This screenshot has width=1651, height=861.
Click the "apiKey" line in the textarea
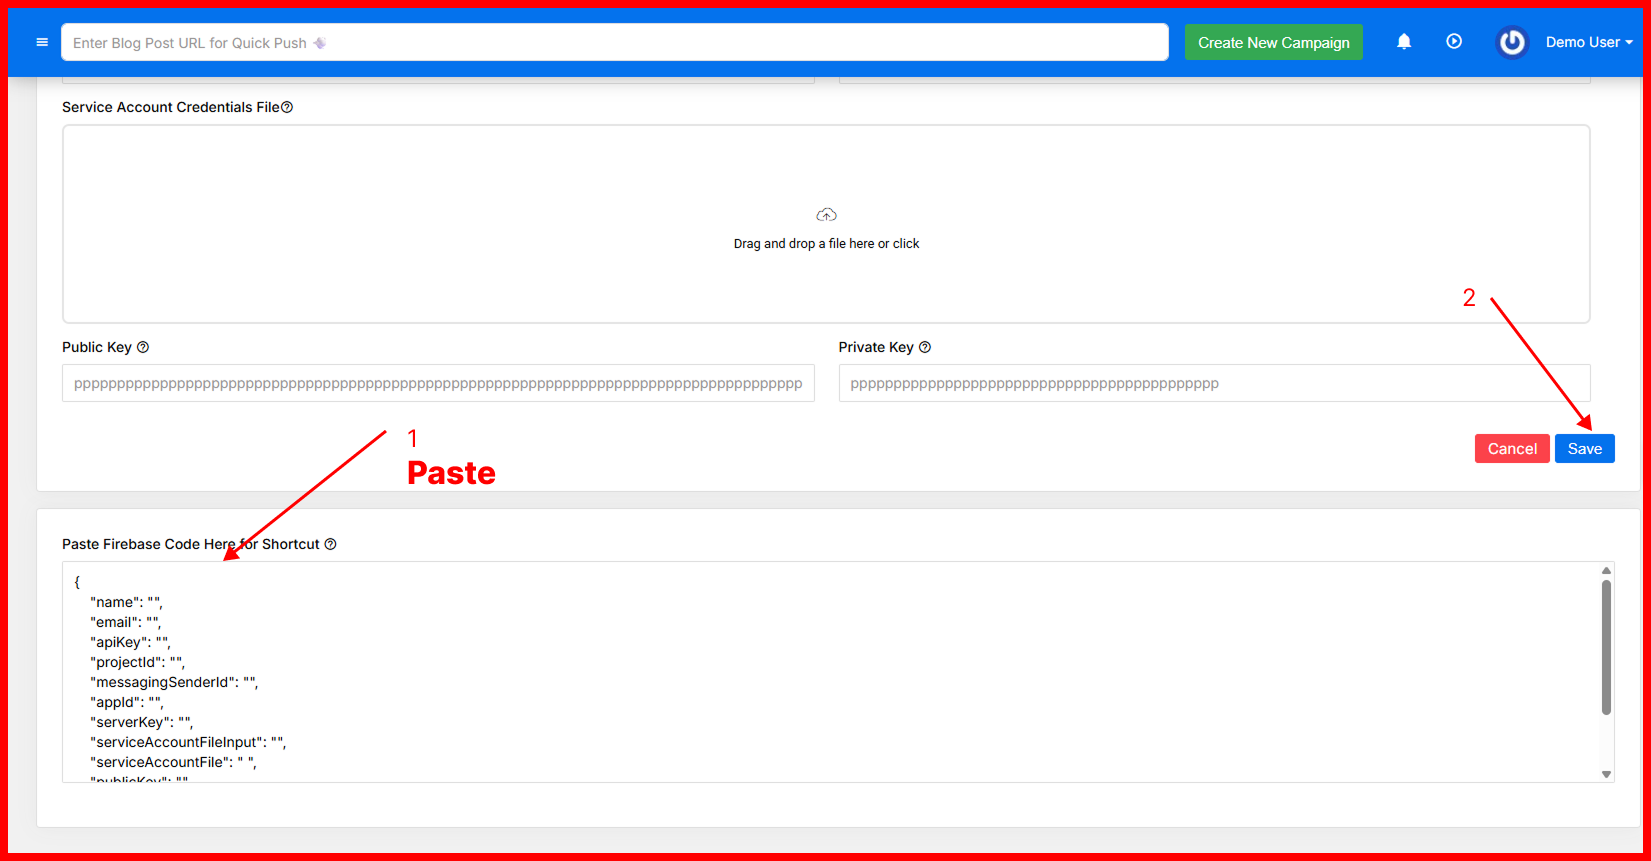(x=130, y=642)
